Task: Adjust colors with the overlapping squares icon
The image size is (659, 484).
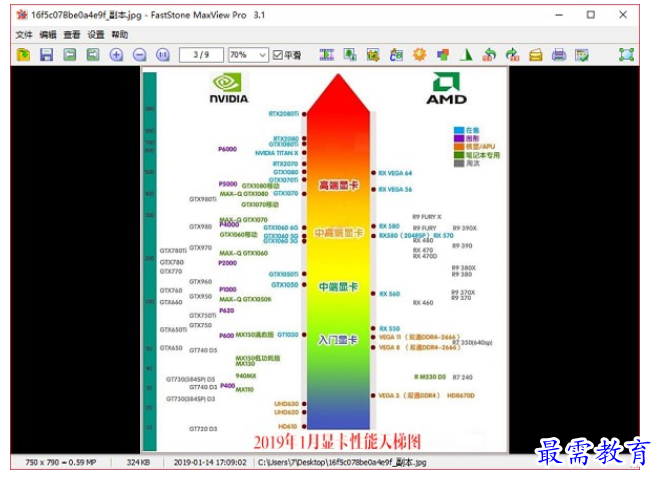Action: 443,55
